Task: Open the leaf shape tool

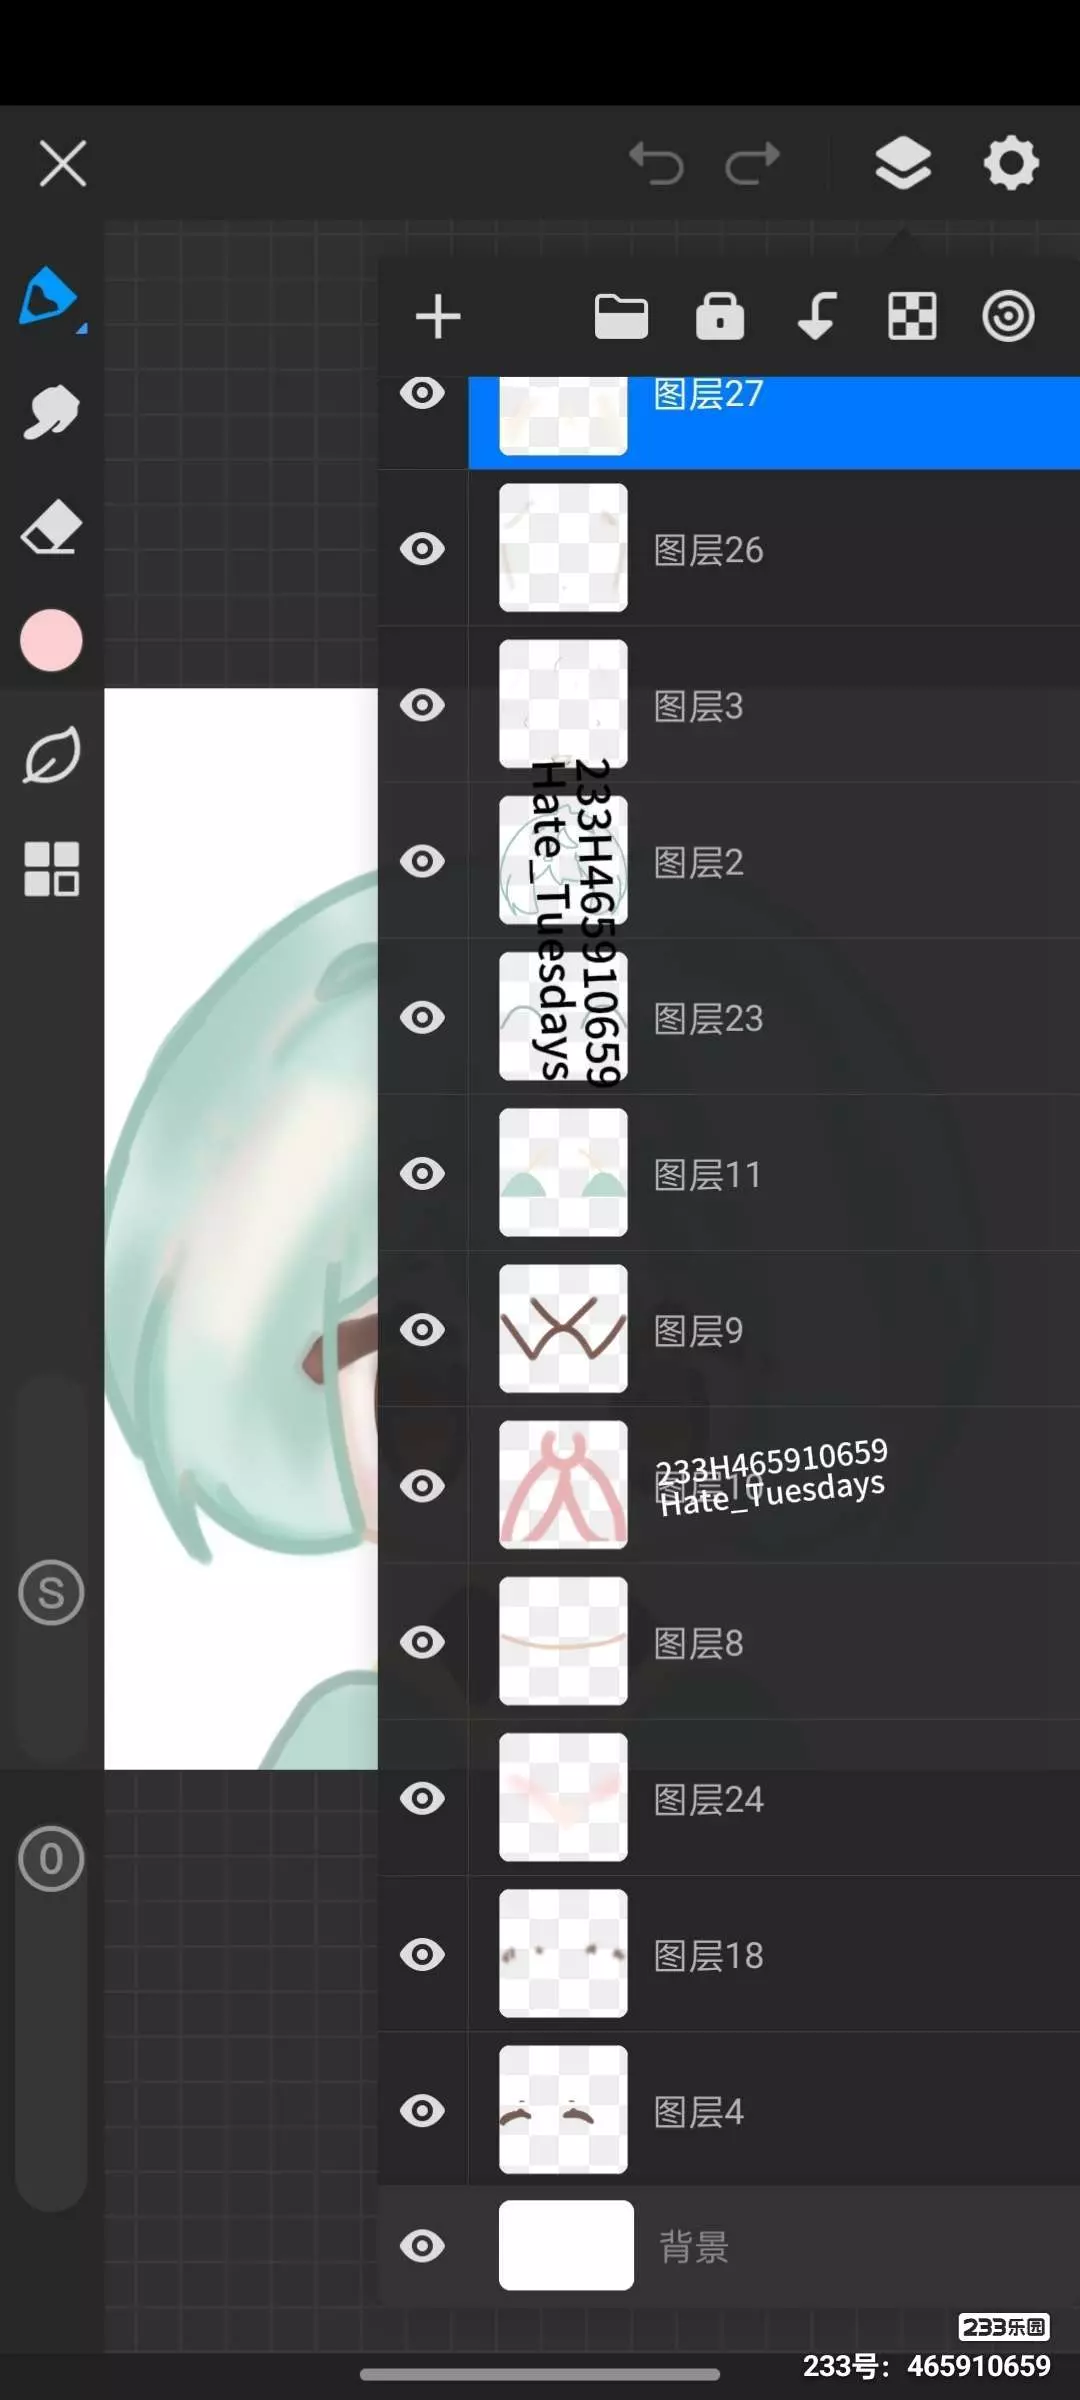Action: coord(51,754)
